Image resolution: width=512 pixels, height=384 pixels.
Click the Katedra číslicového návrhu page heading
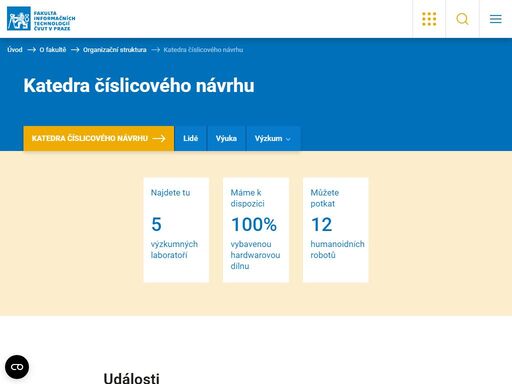pyautogui.click(x=139, y=86)
